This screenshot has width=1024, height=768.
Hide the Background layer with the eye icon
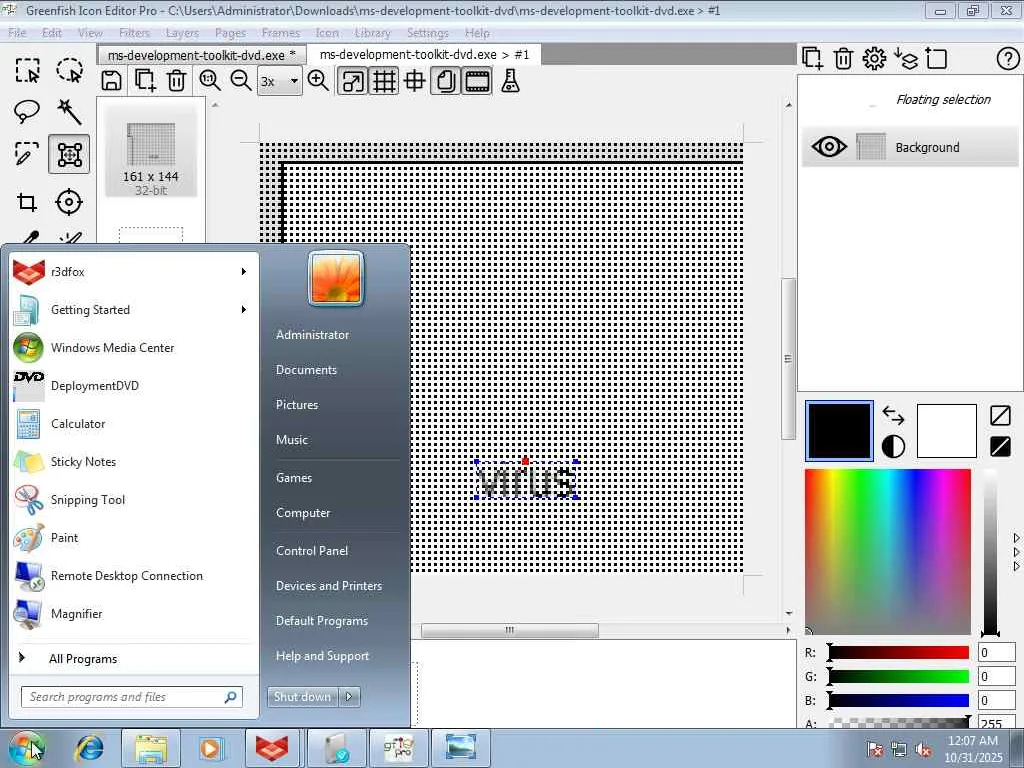pyautogui.click(x=829, y=147)
